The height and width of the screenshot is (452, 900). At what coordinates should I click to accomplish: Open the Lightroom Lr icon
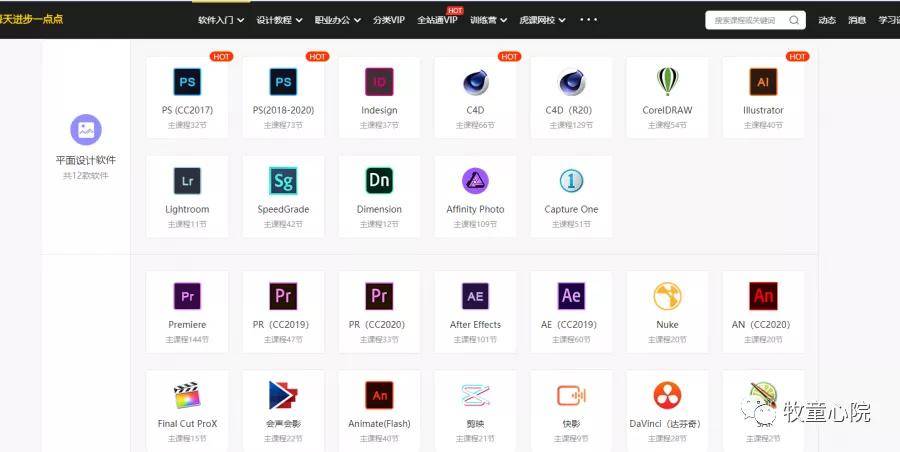coord(187,181)
